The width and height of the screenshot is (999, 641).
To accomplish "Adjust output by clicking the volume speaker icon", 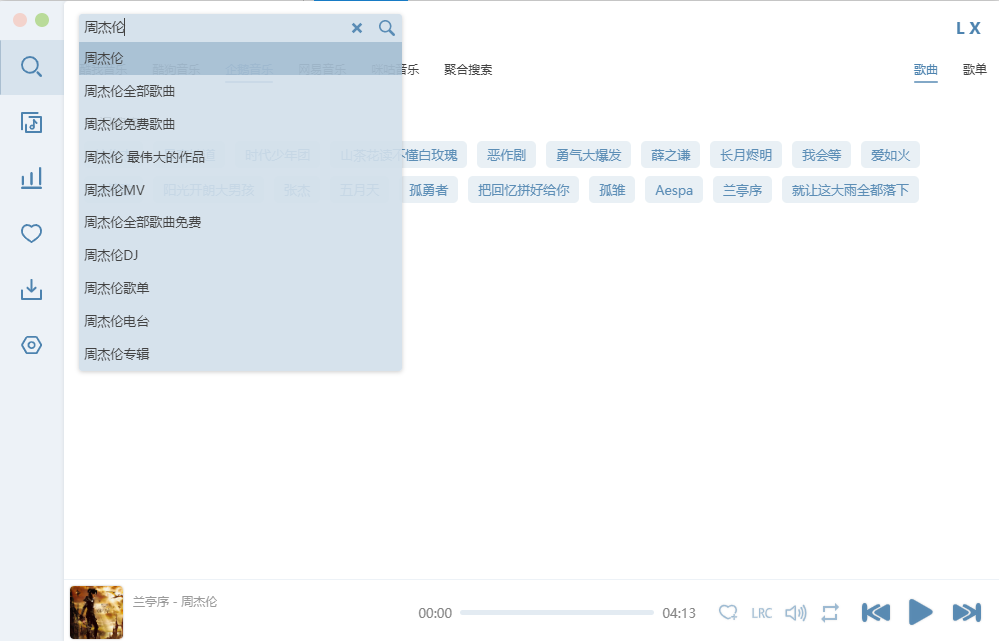I will [794, 612].
